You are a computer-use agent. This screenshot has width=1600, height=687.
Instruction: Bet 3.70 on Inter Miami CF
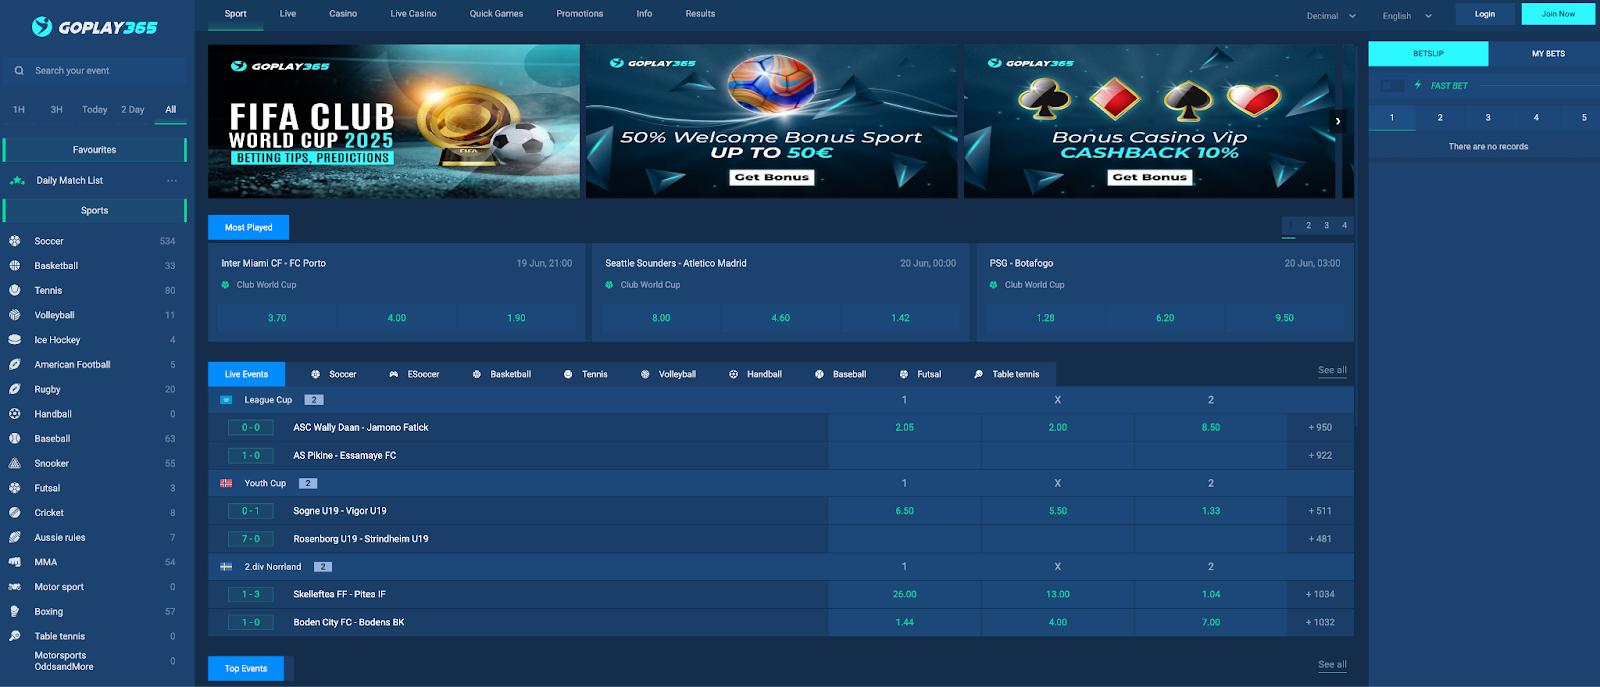pyautogui.click(x=277, y=318)
